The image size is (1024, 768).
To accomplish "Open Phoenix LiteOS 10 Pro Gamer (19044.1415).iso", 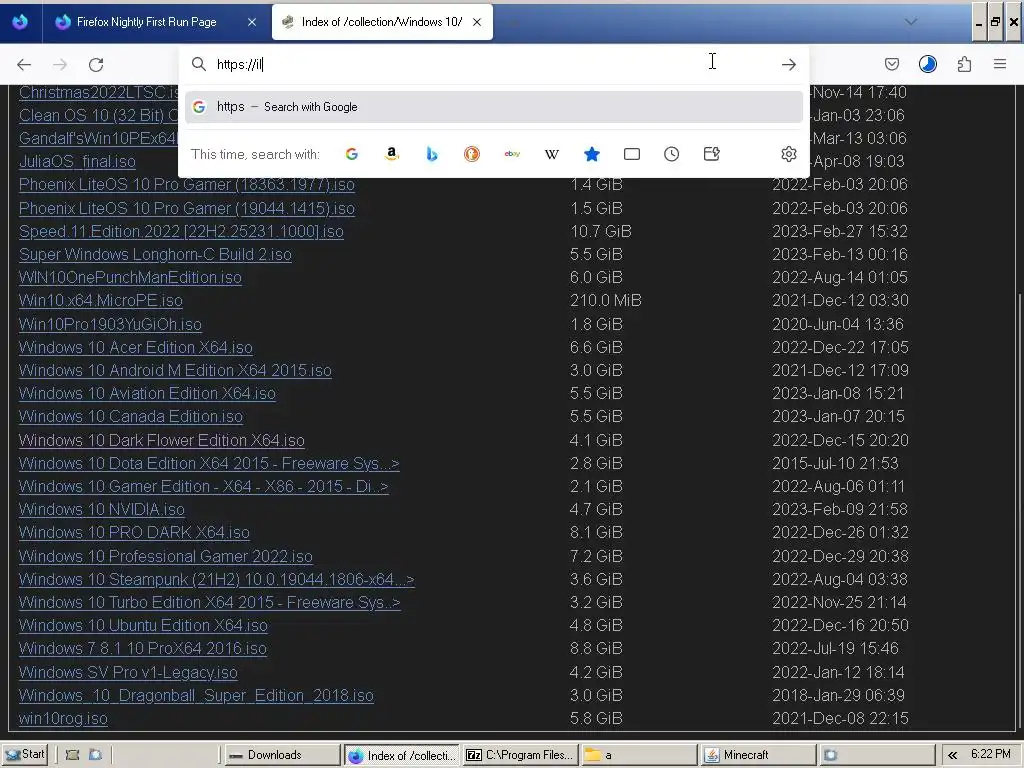I will point(187,208).
